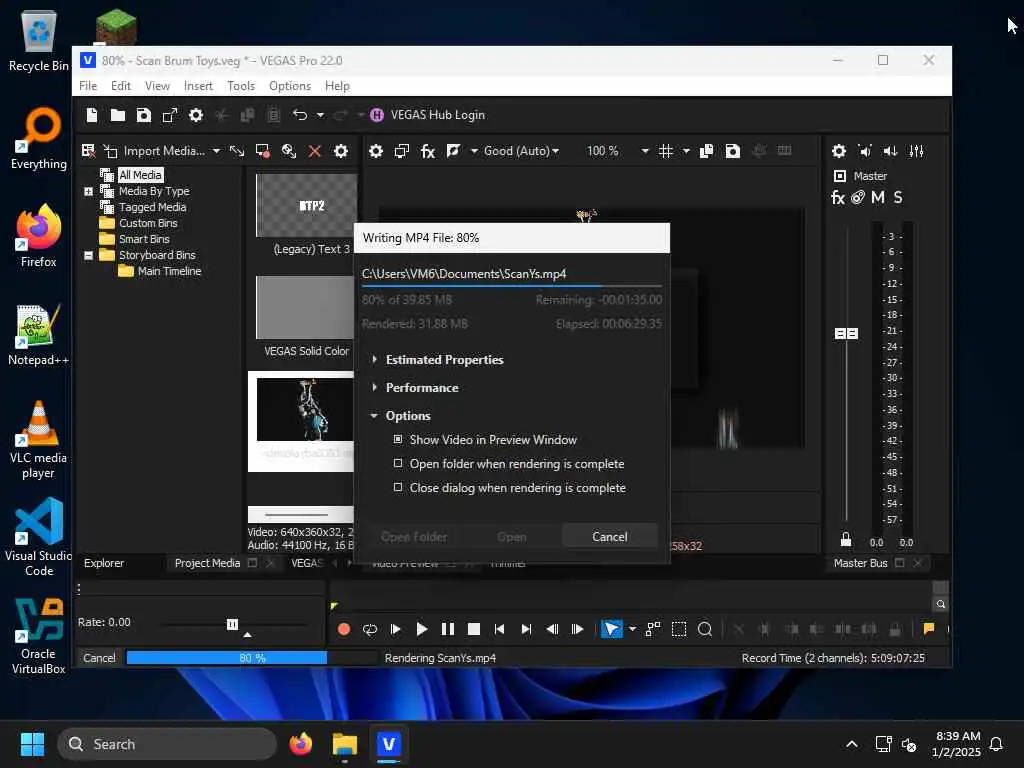Click the Master FX button
Screen dimensions: 1024x768
(x=838, y=197)
